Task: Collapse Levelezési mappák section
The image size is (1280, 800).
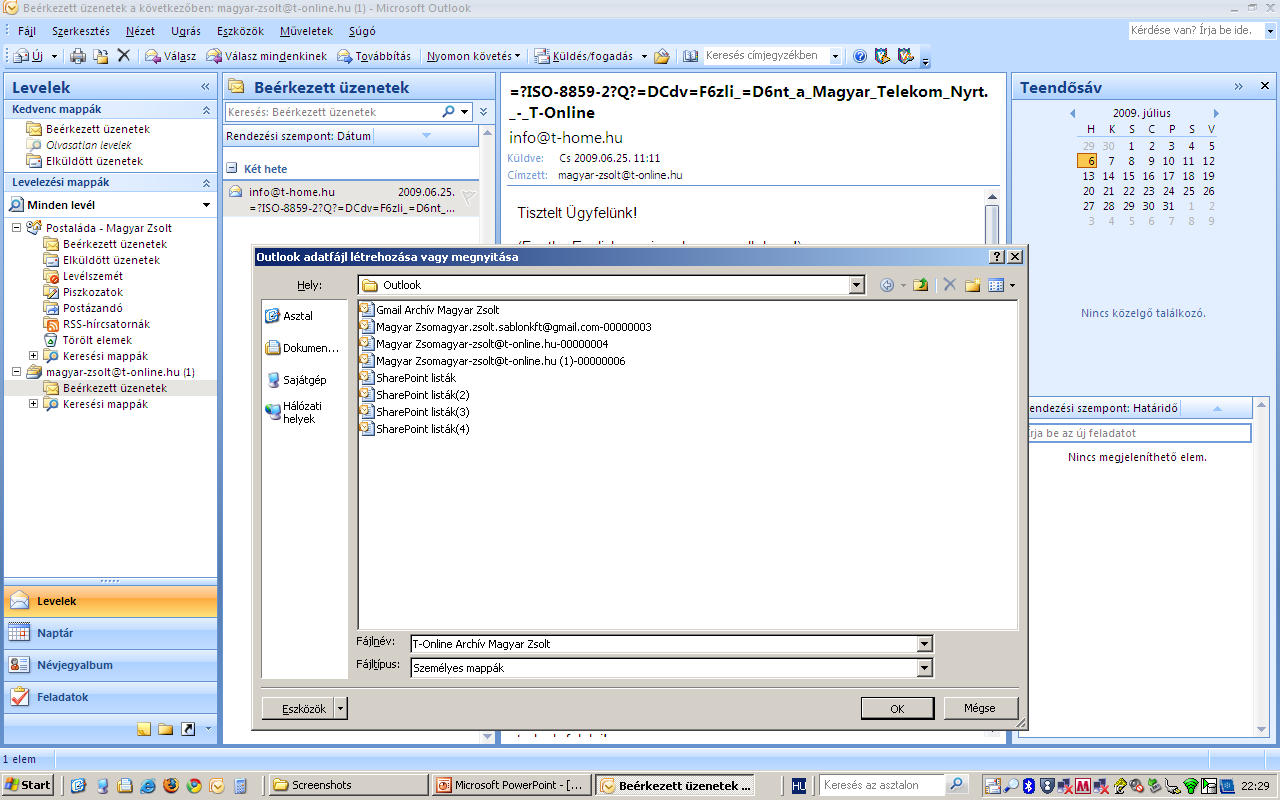Action: pos(207,183)
